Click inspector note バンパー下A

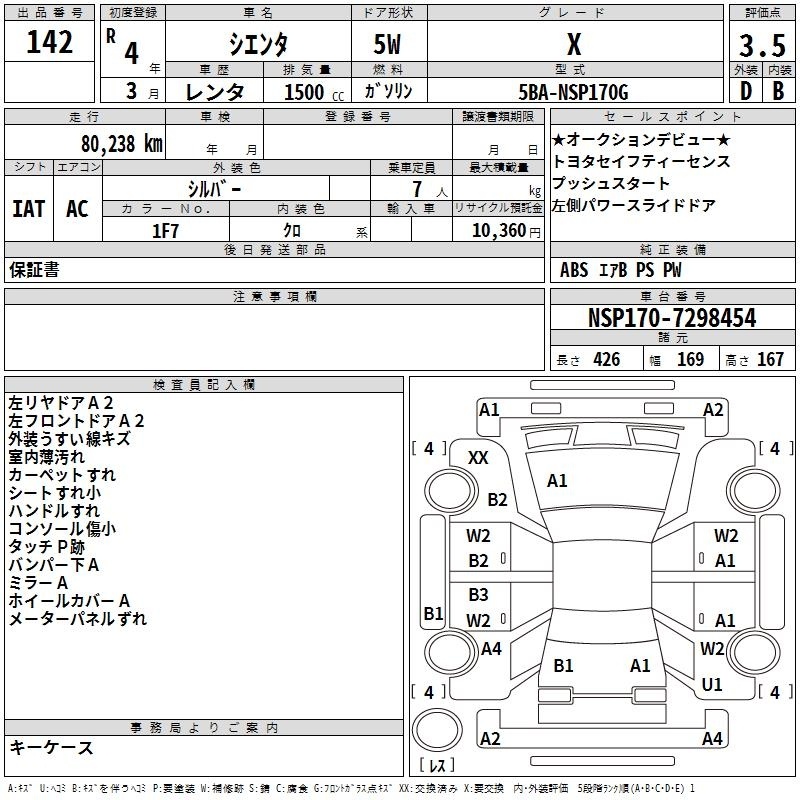[54, 565]
